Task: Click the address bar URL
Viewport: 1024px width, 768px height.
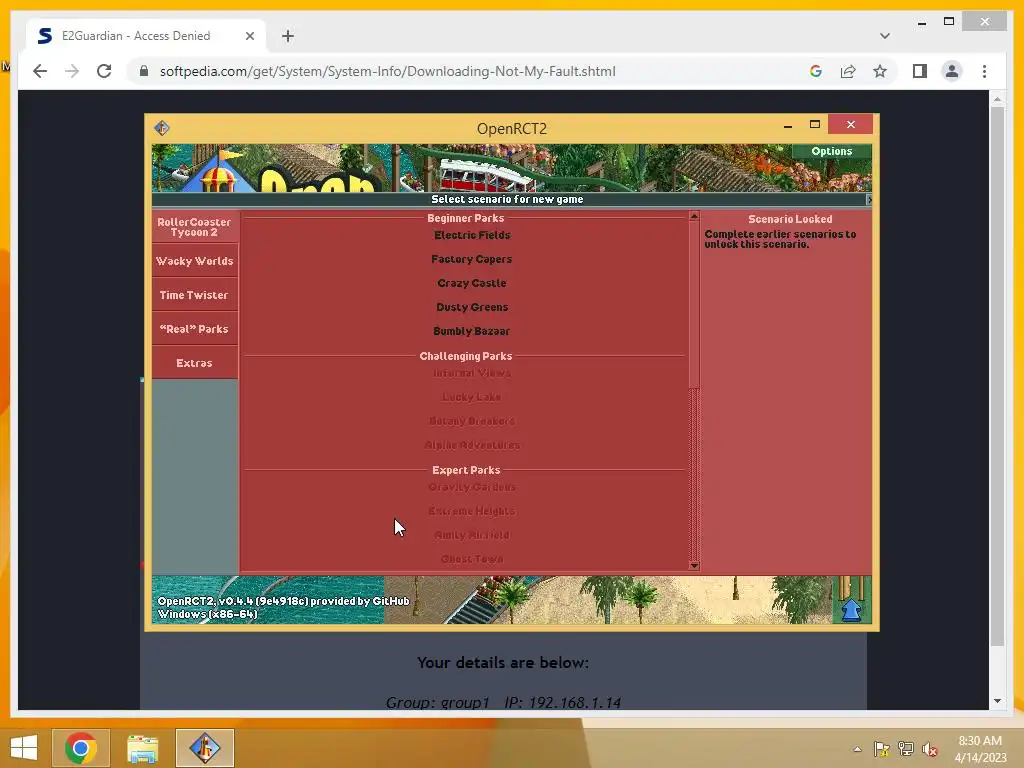Action: pyautogui.click(x=387, y=71)
